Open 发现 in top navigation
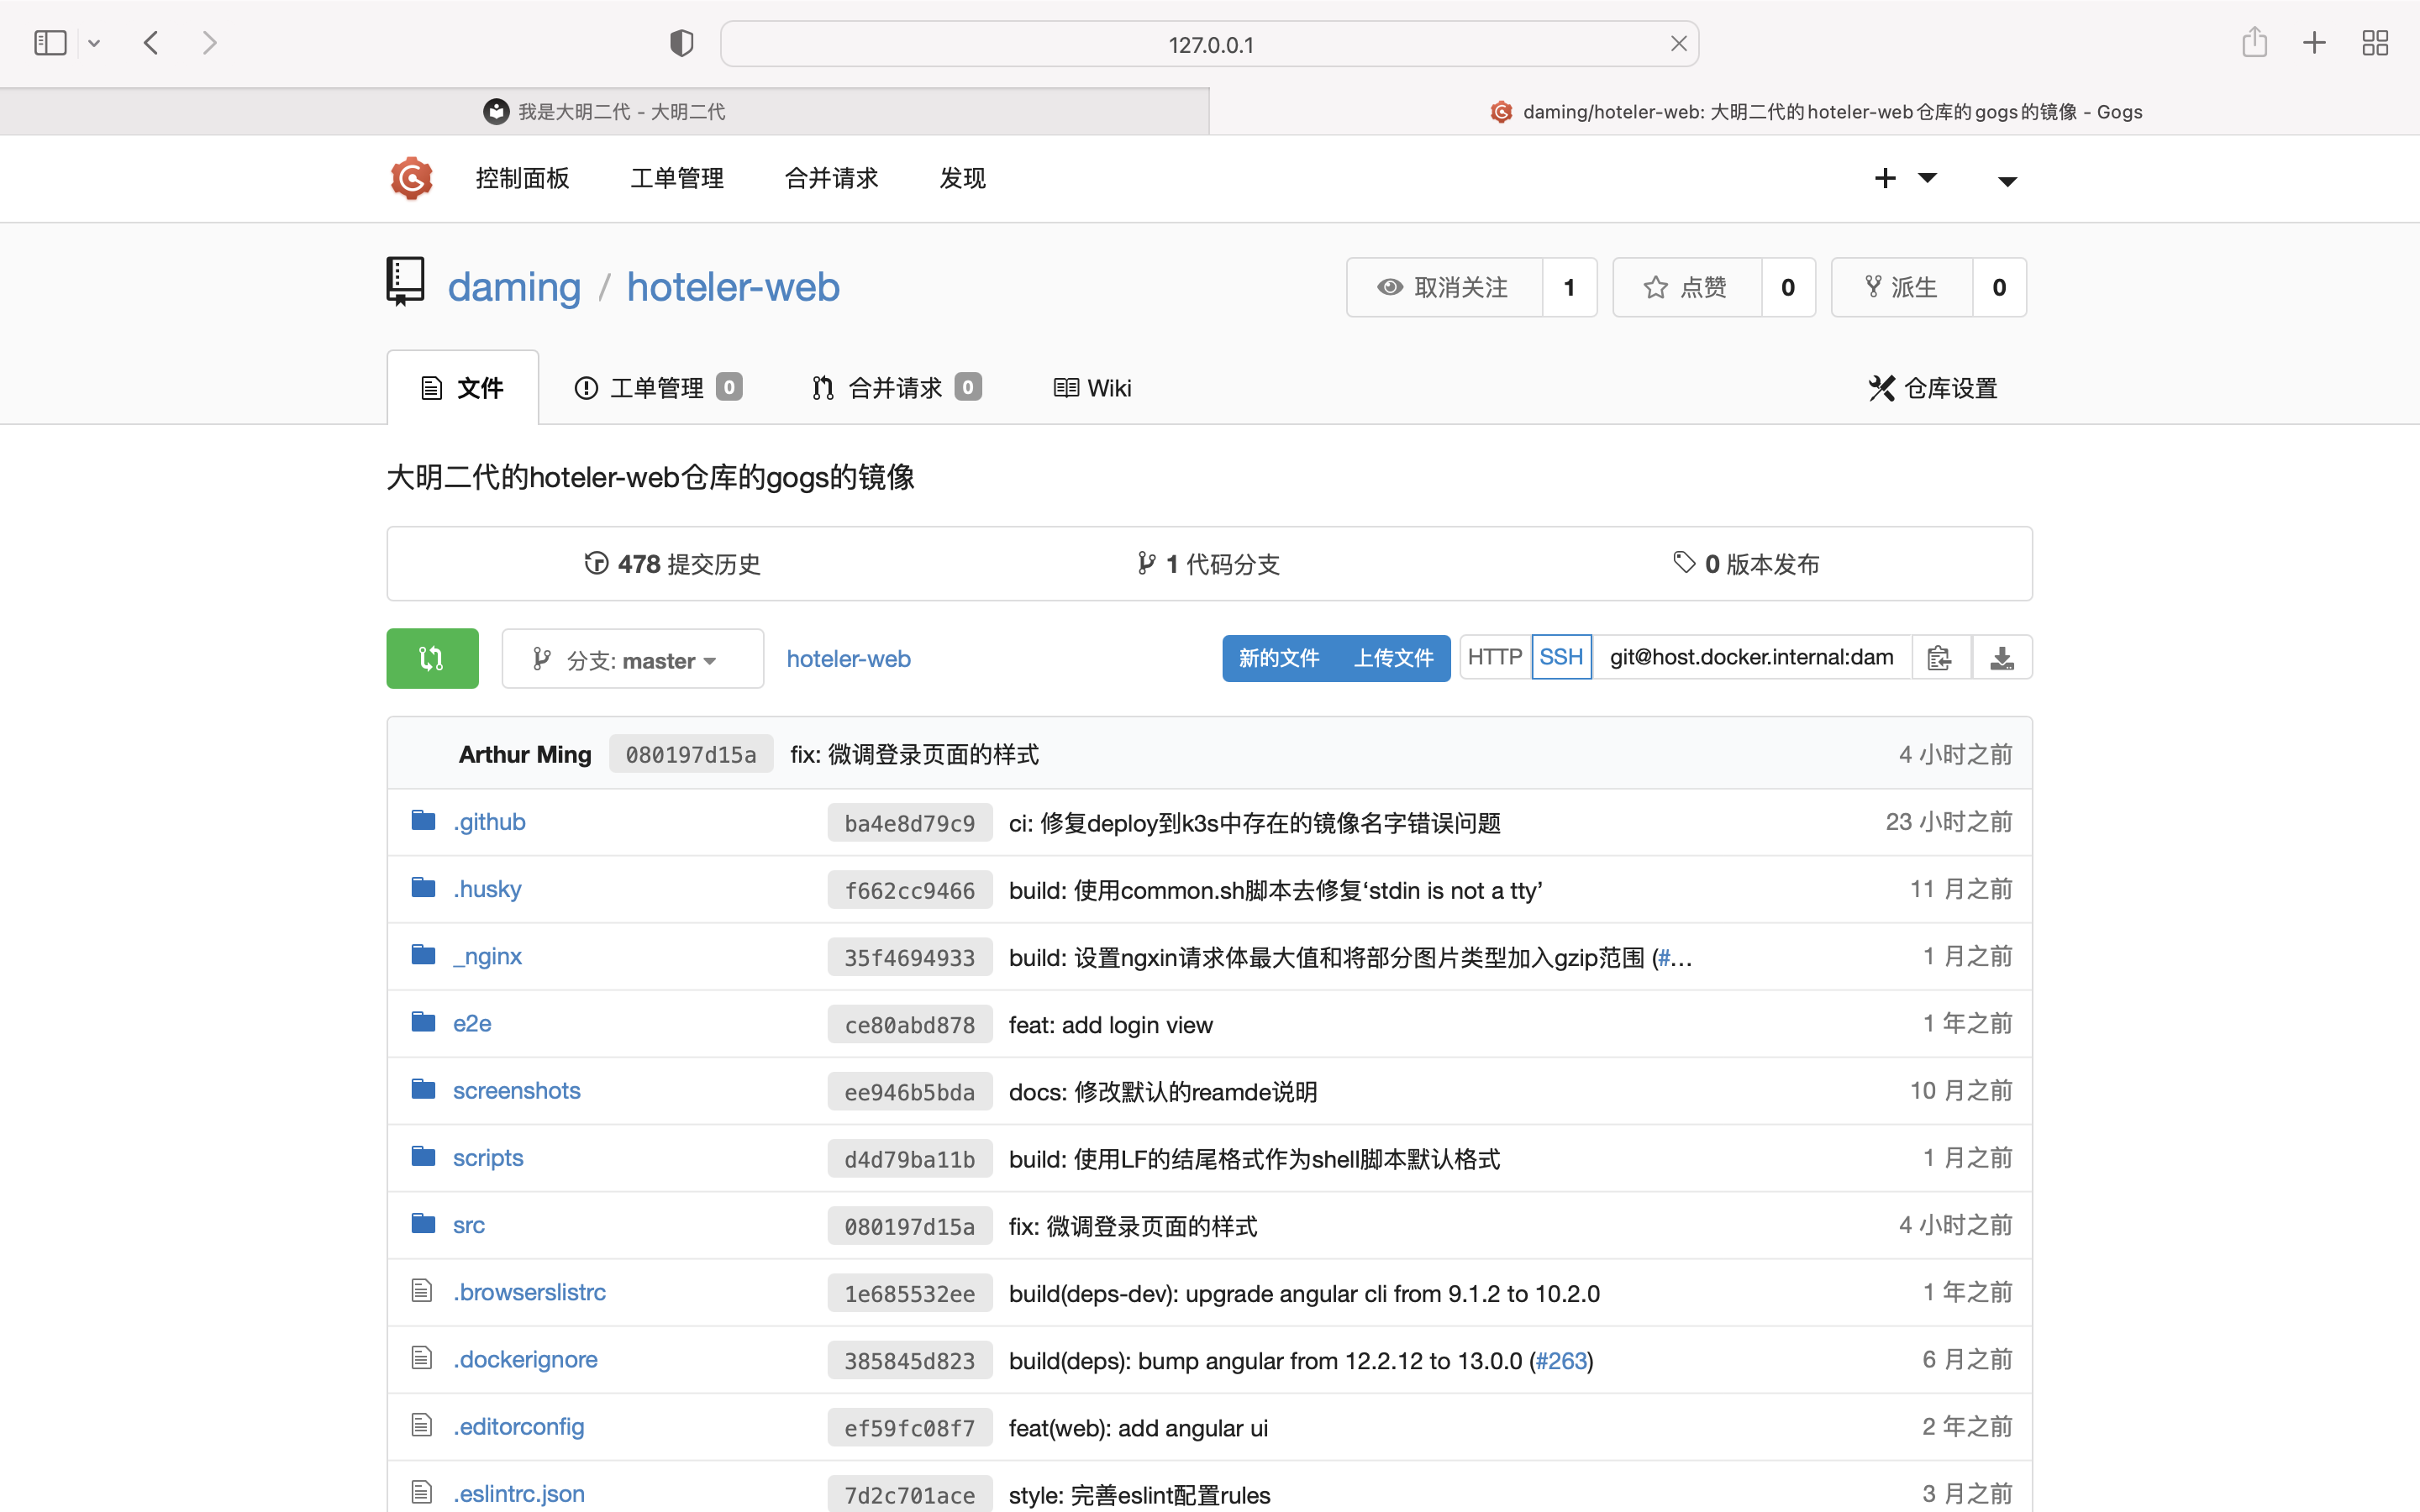 962,179
